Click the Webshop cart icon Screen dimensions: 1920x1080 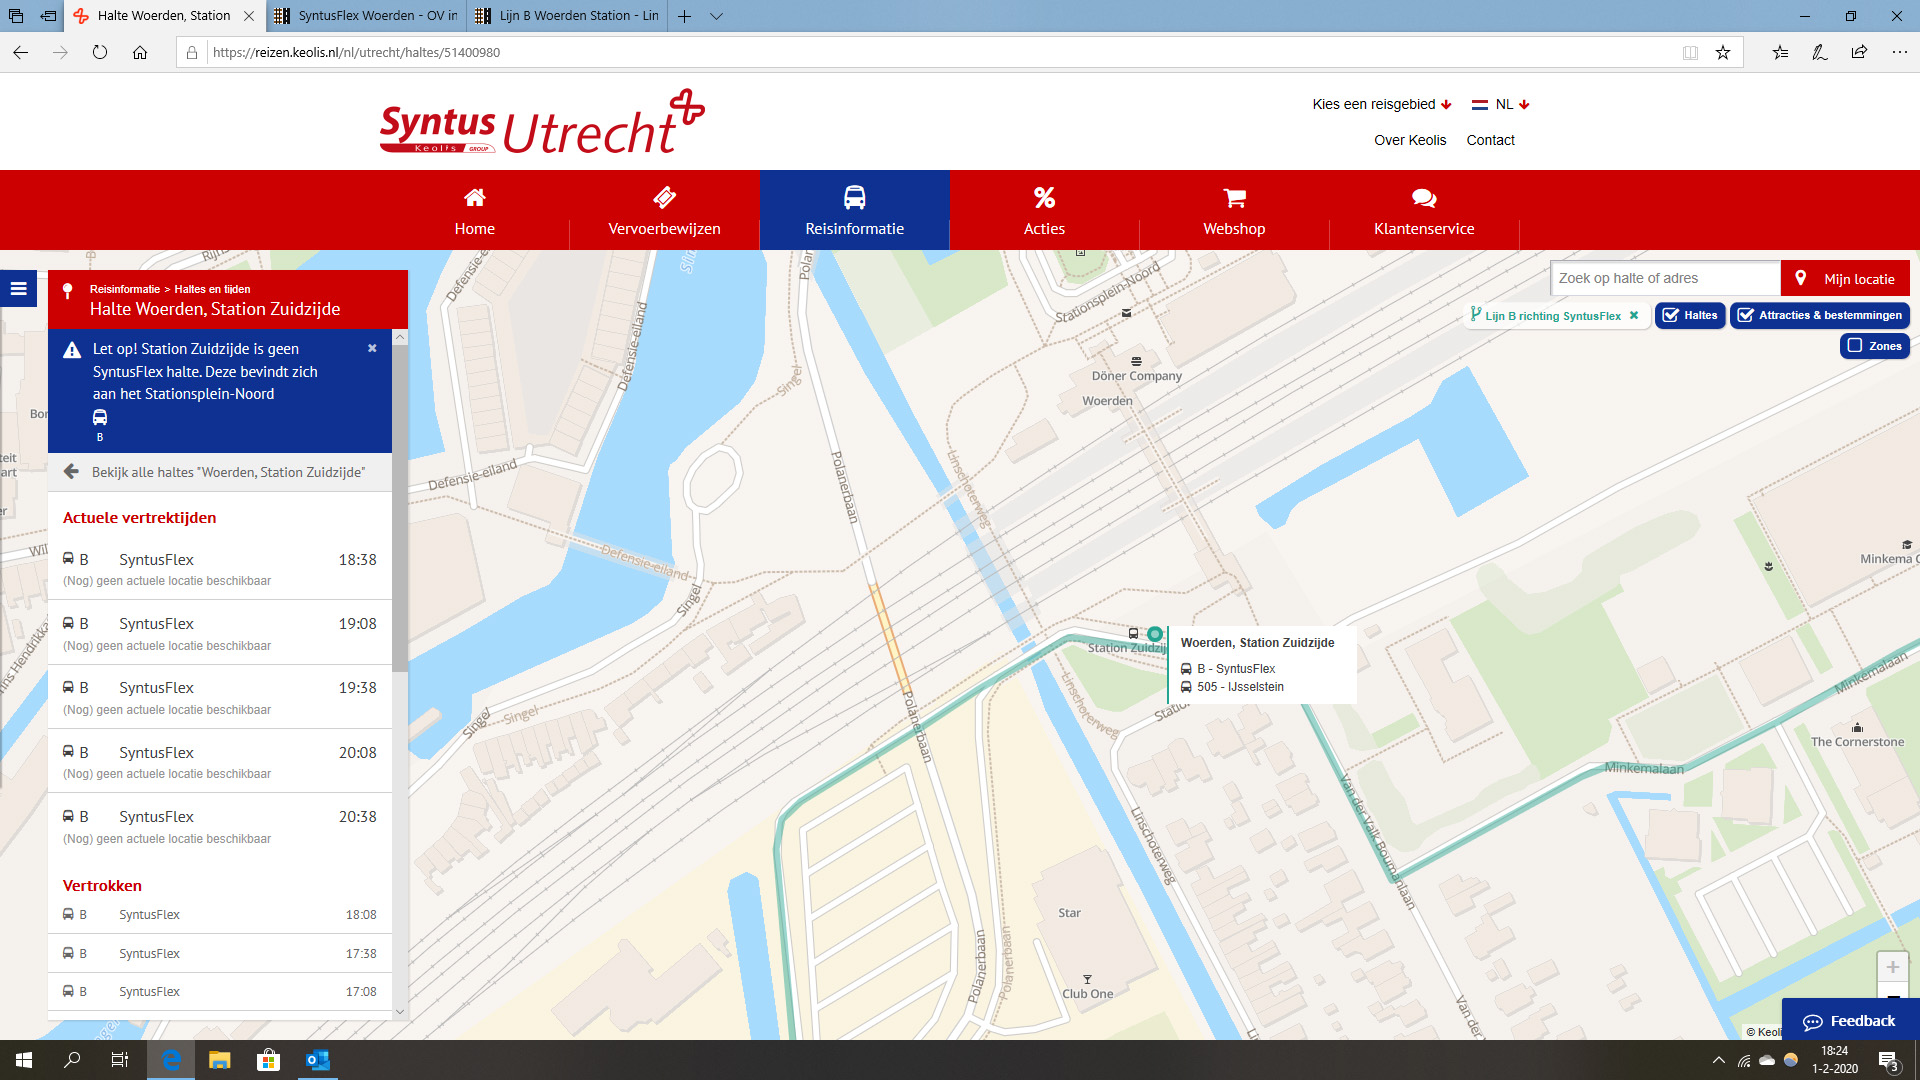pyautogui.click(x=1234, y=197)
